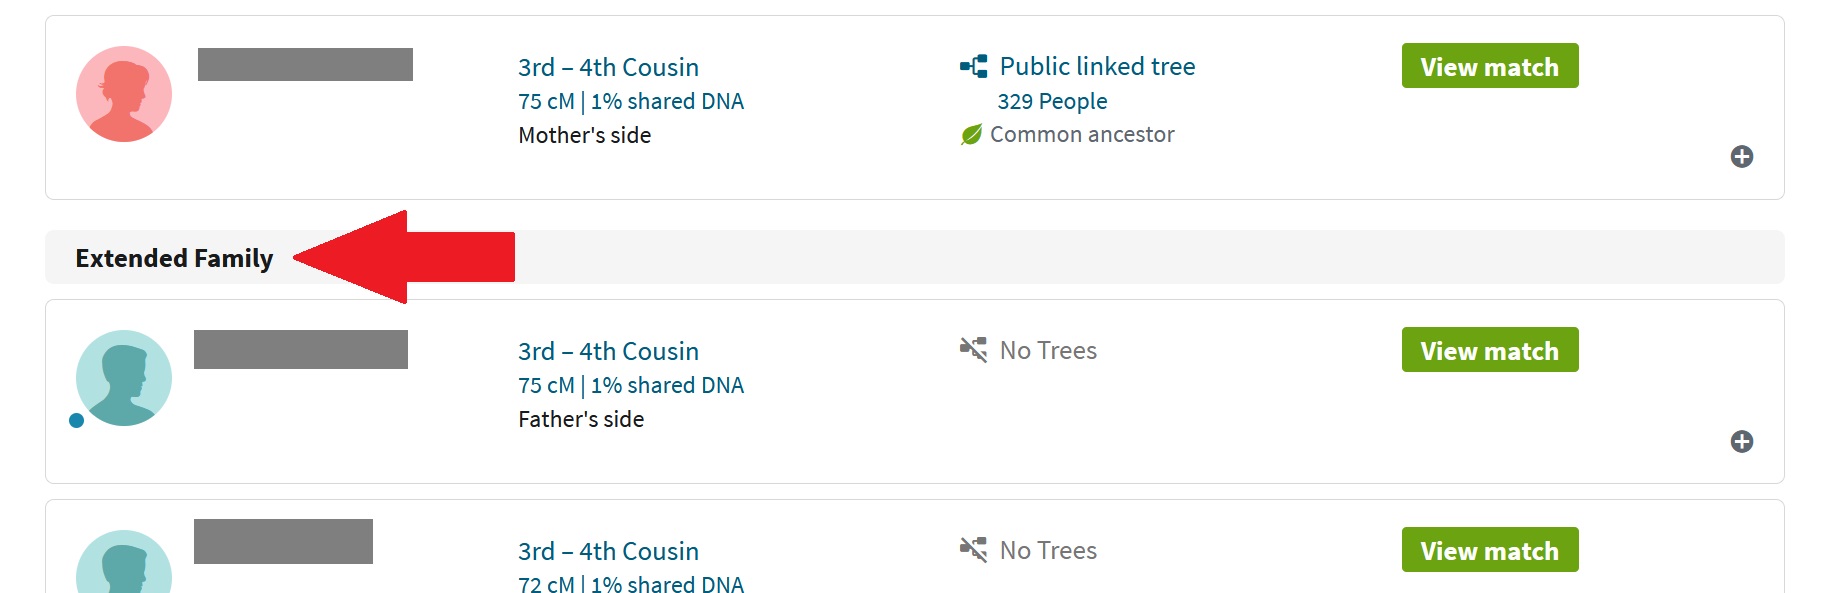Click the Extended Family section header

pyautogui.click(x=174, y=258)
